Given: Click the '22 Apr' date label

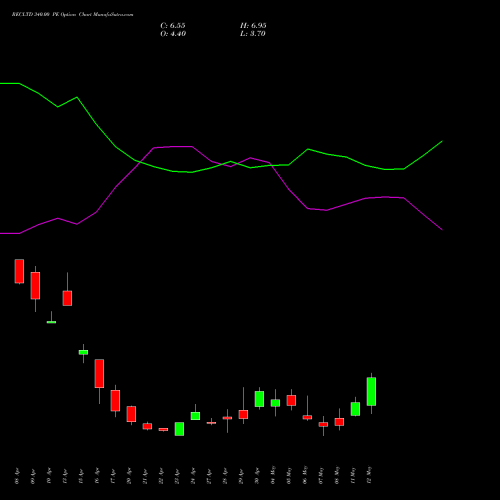Looking at the screenshot, I should [x=161, y=476].
